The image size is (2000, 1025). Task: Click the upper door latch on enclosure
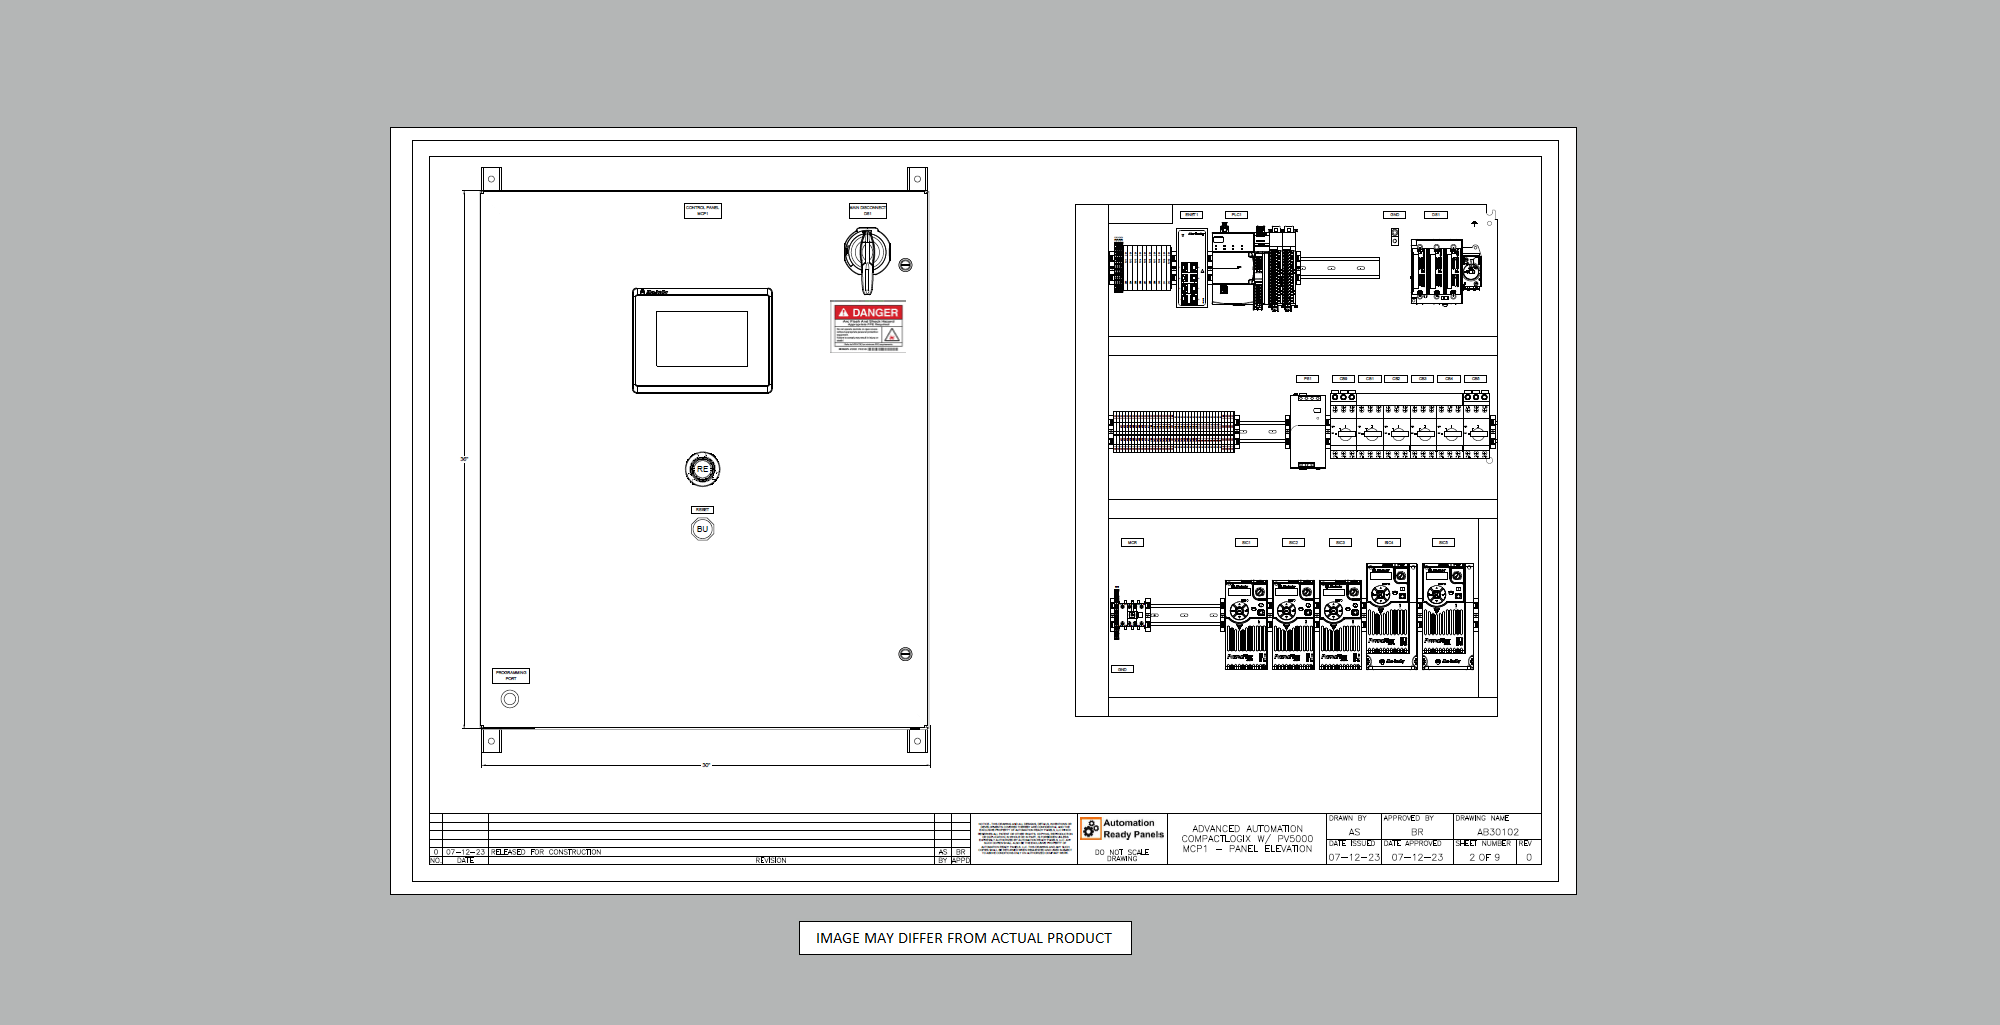pos(905,265)
